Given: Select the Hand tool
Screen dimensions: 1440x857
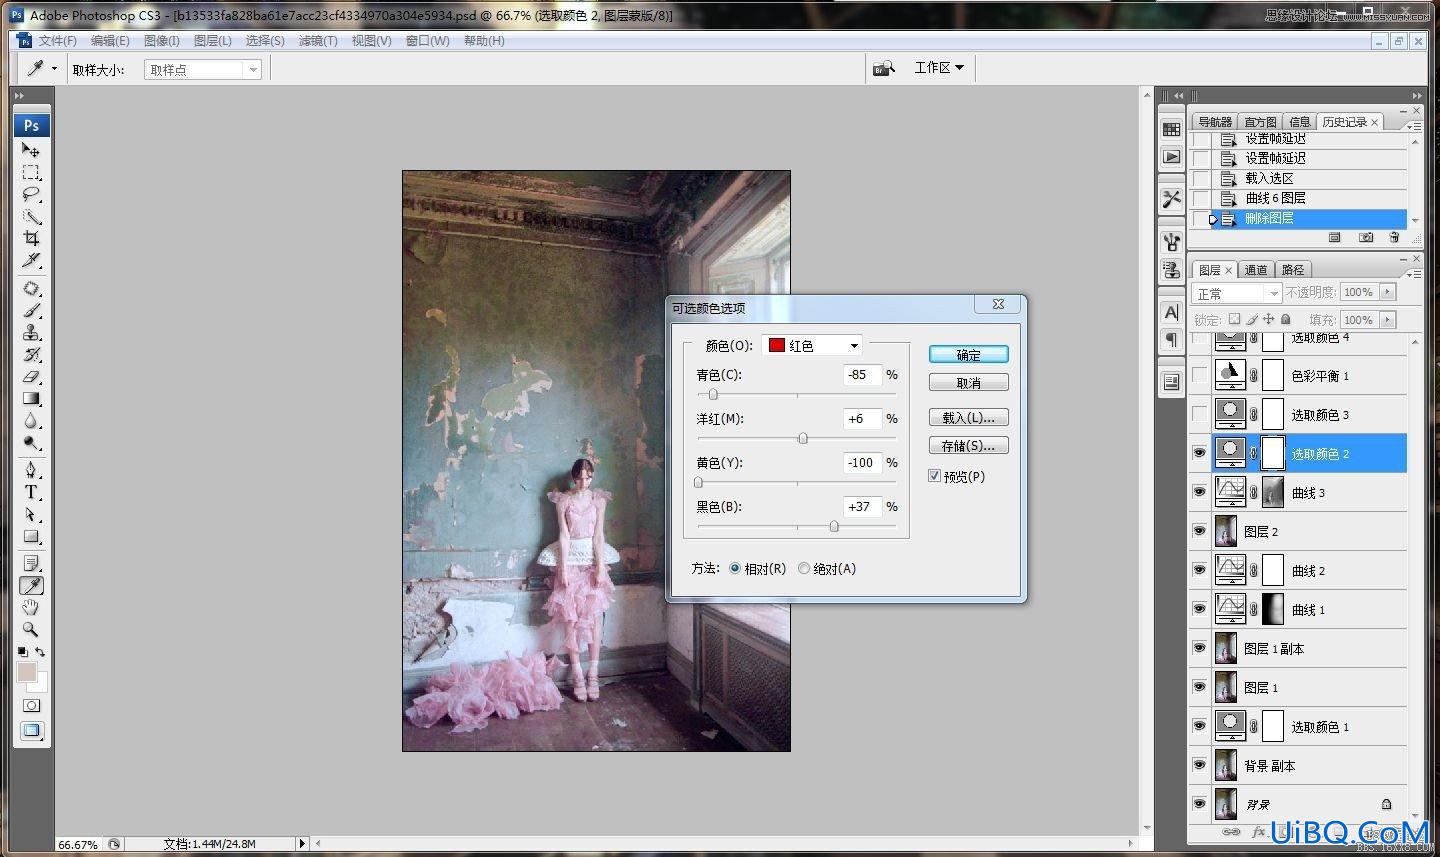Looking at the screenshot, I should [x=31, y=607].
